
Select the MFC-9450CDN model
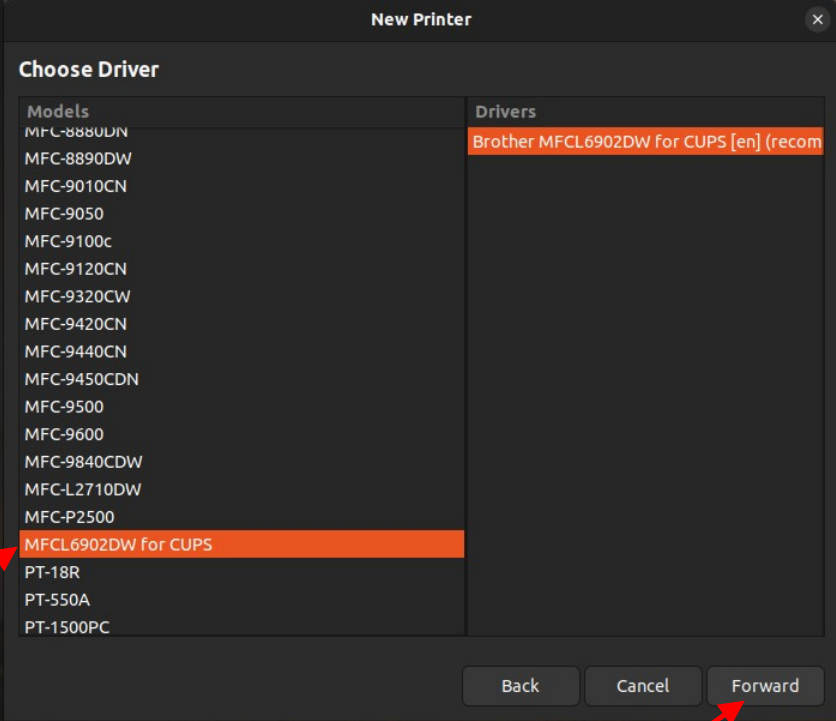[82, 379]
